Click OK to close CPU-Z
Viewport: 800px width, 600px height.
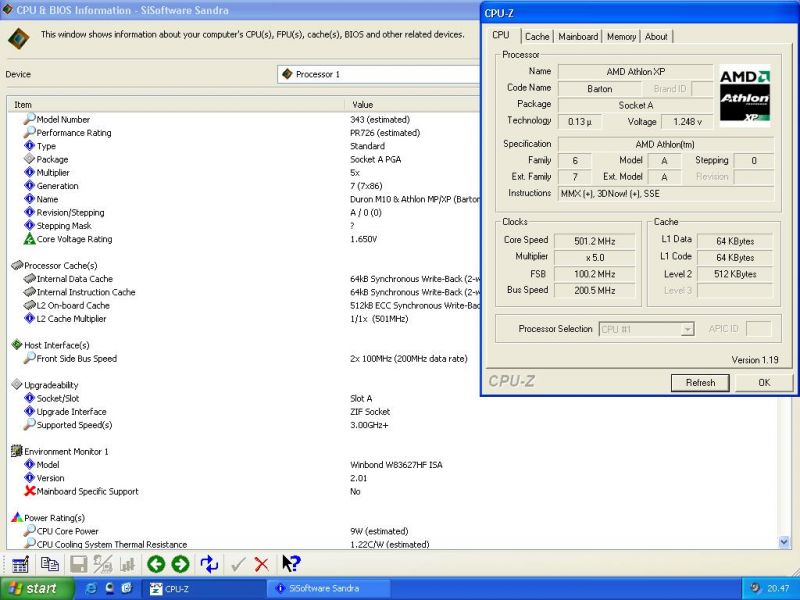pos(764,383)
